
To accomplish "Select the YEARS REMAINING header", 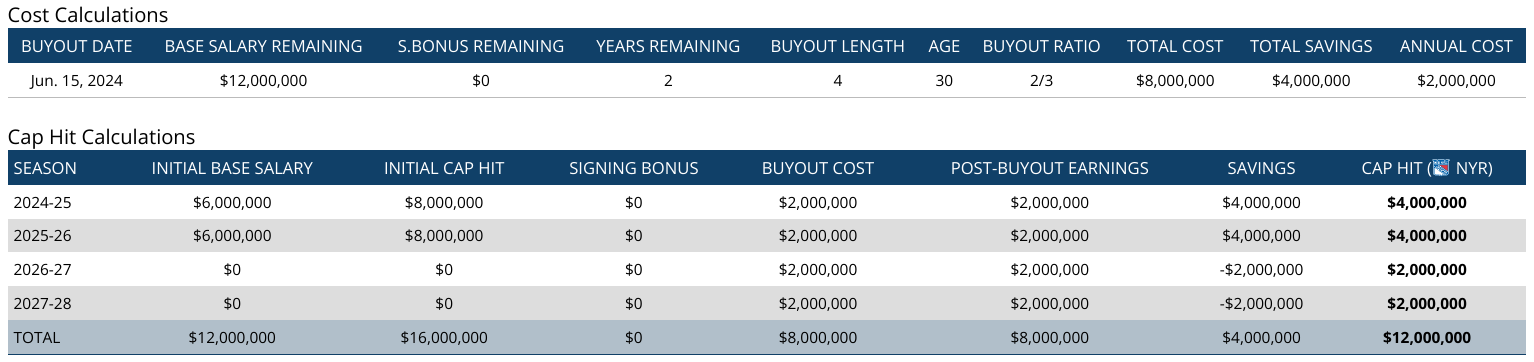I will click(668, 46).
